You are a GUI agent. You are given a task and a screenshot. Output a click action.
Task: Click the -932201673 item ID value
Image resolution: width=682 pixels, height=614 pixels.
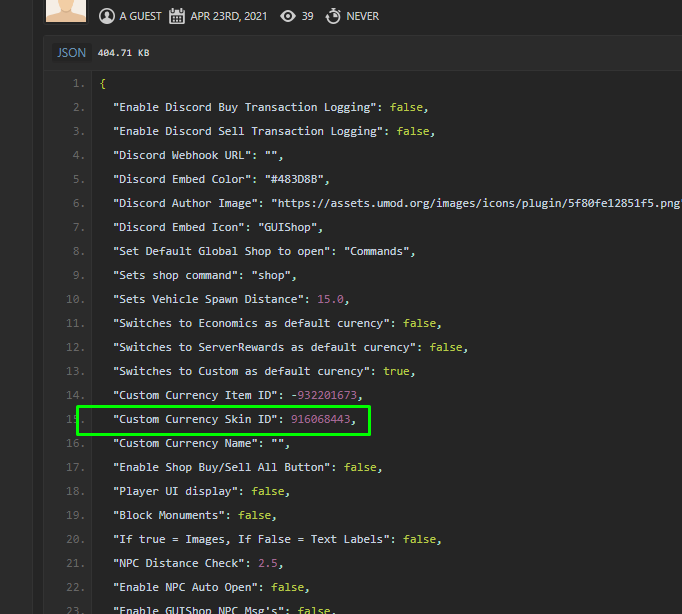click(x=324, y=395)
